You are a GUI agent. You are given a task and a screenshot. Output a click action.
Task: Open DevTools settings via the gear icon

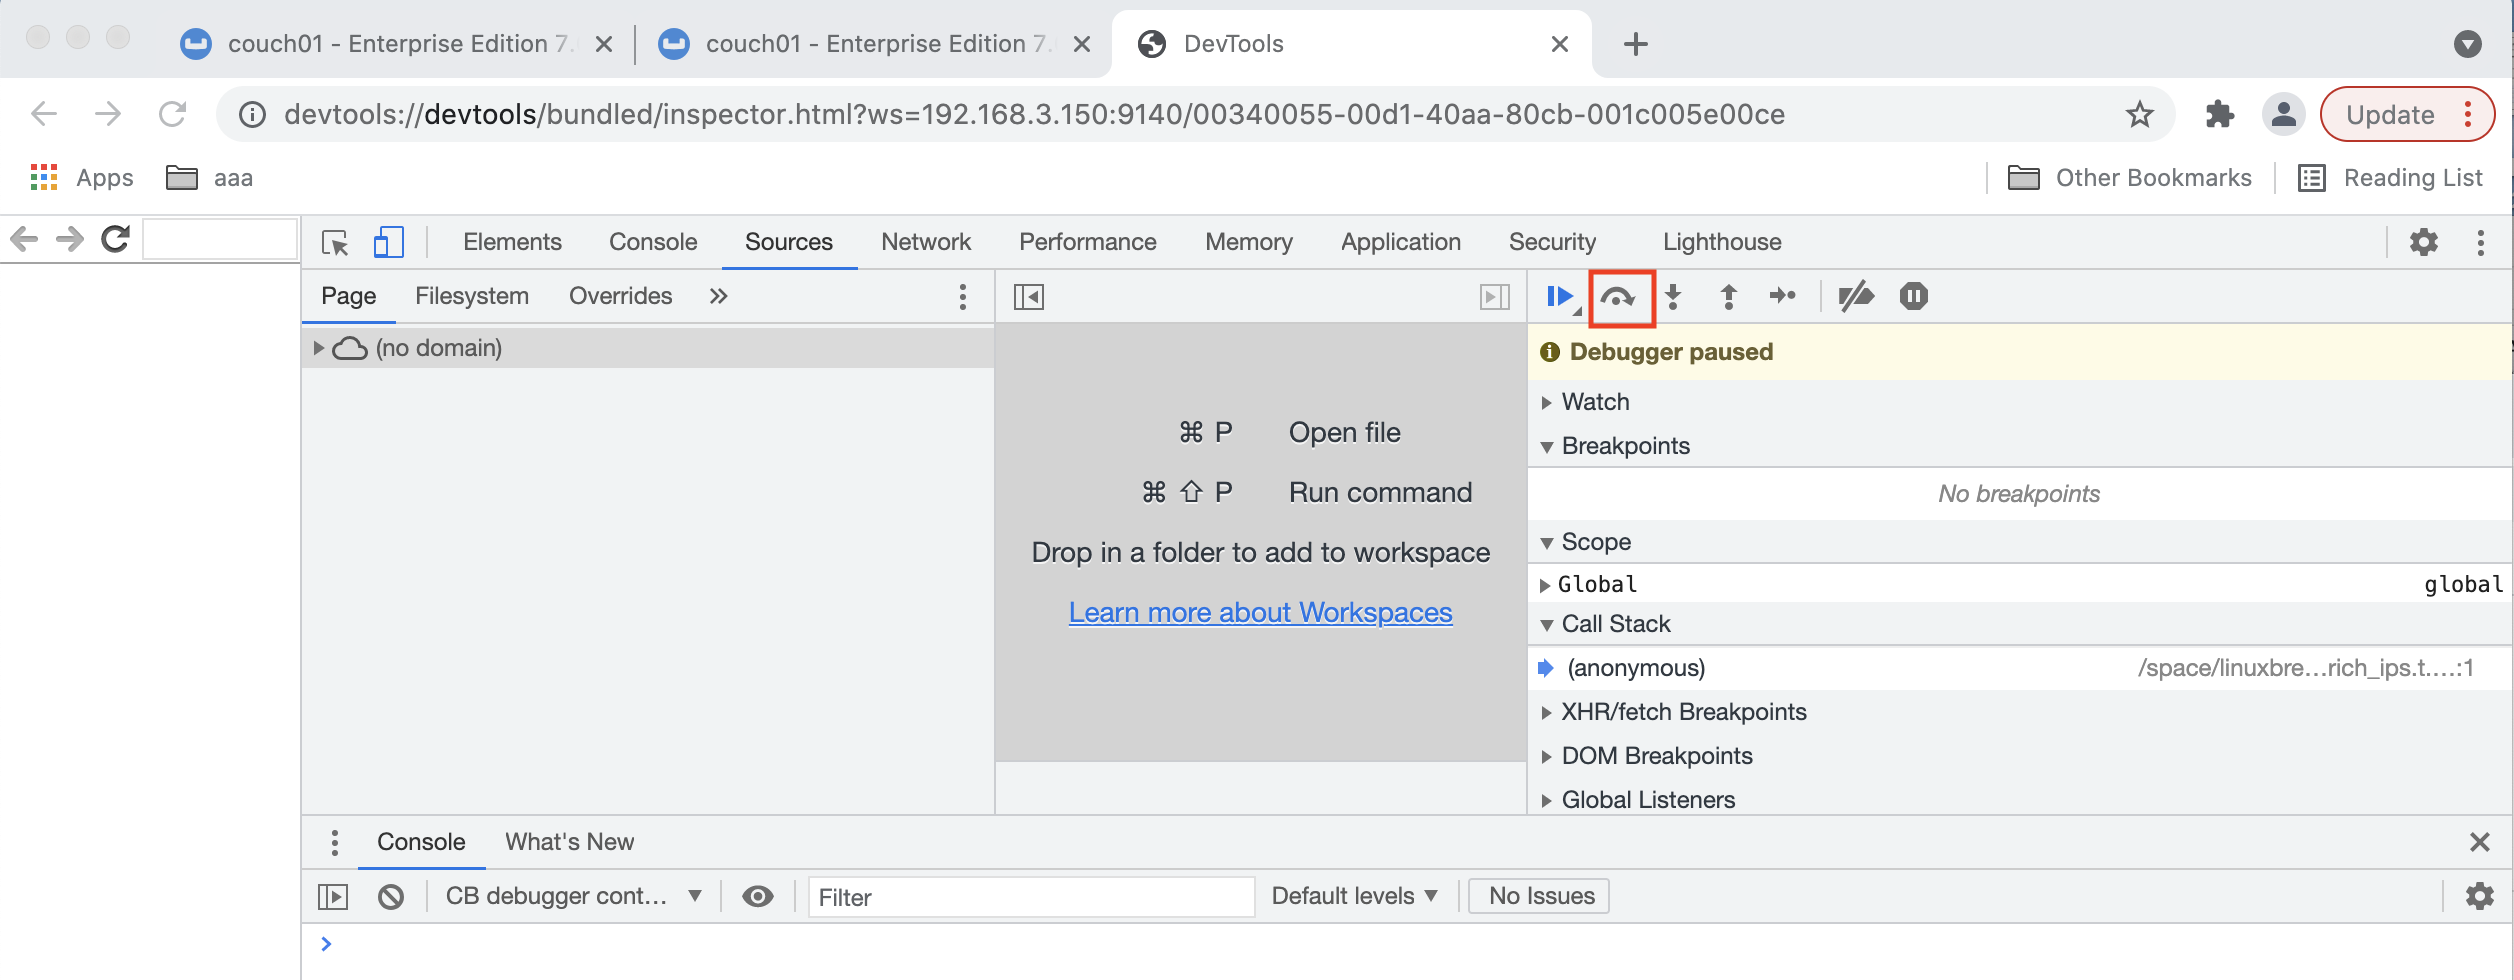(x=2424, y=242)
